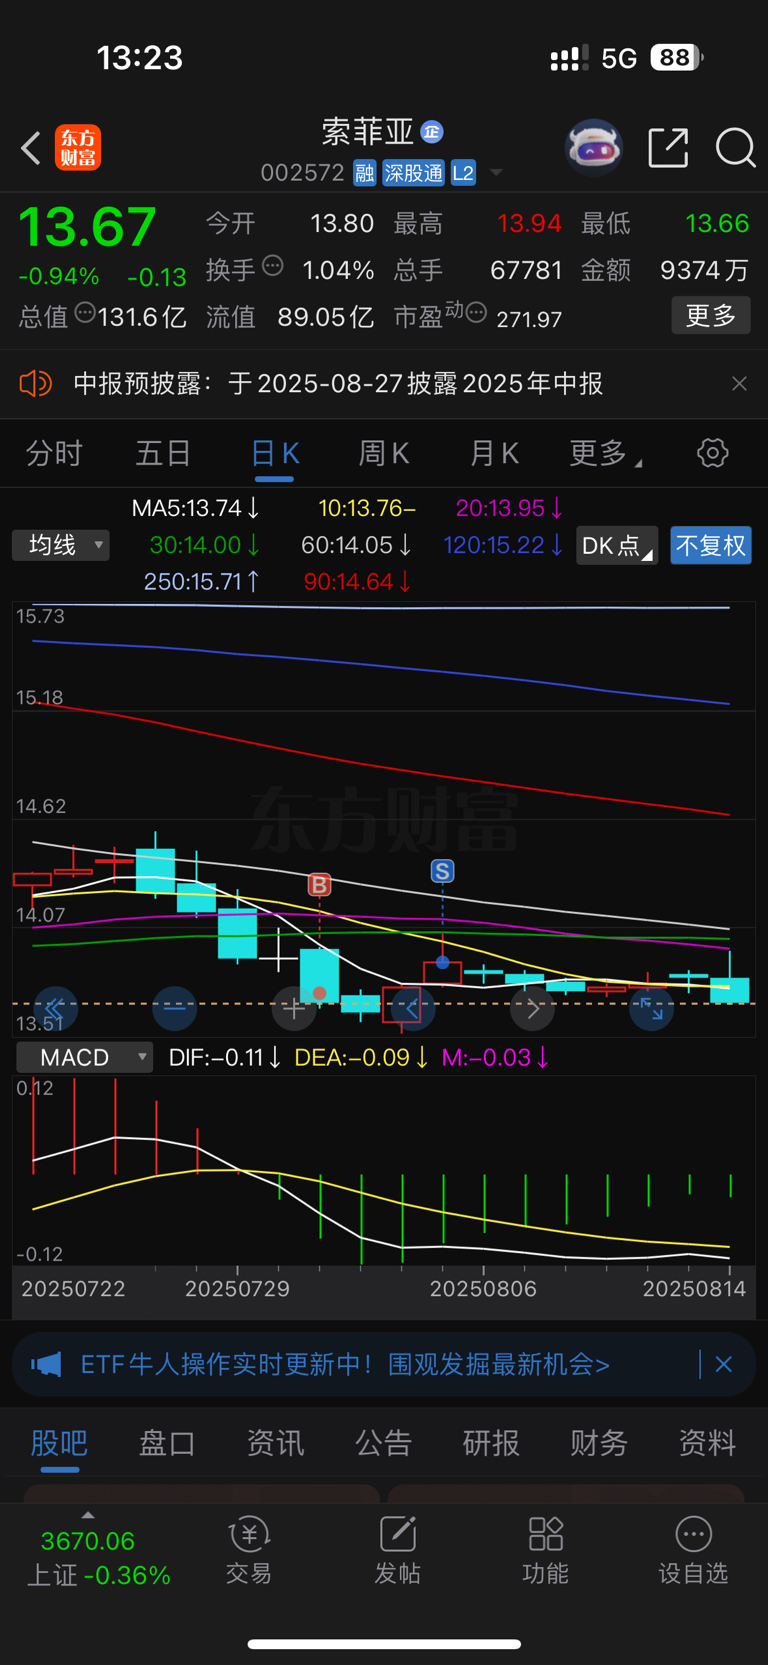Open the 均线 indicator dropdown
This screenshot has width=769, height=1665.
pos(61,545)
